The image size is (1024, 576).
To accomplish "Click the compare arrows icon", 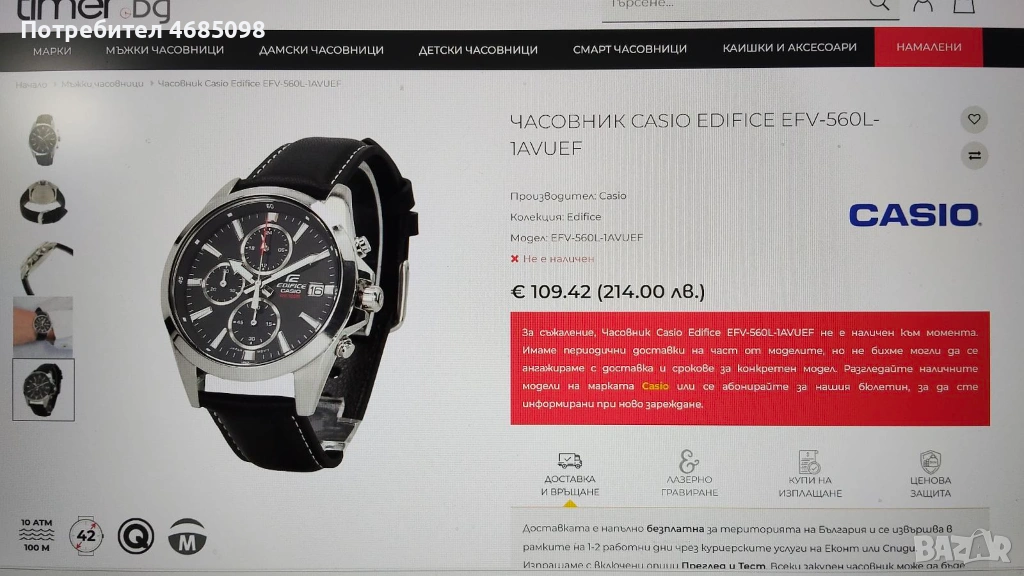I will (974, 155).
